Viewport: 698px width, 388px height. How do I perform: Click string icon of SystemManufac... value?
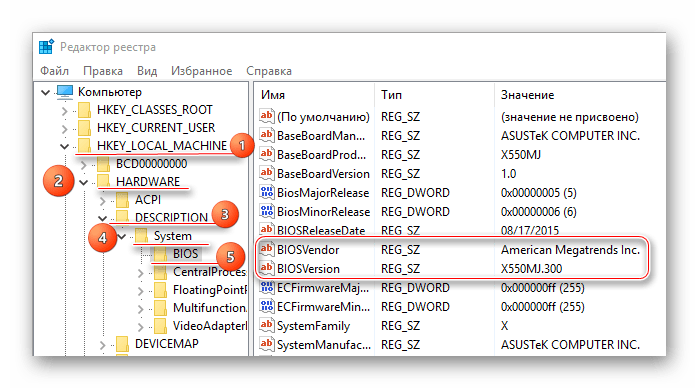click(267, 344)
